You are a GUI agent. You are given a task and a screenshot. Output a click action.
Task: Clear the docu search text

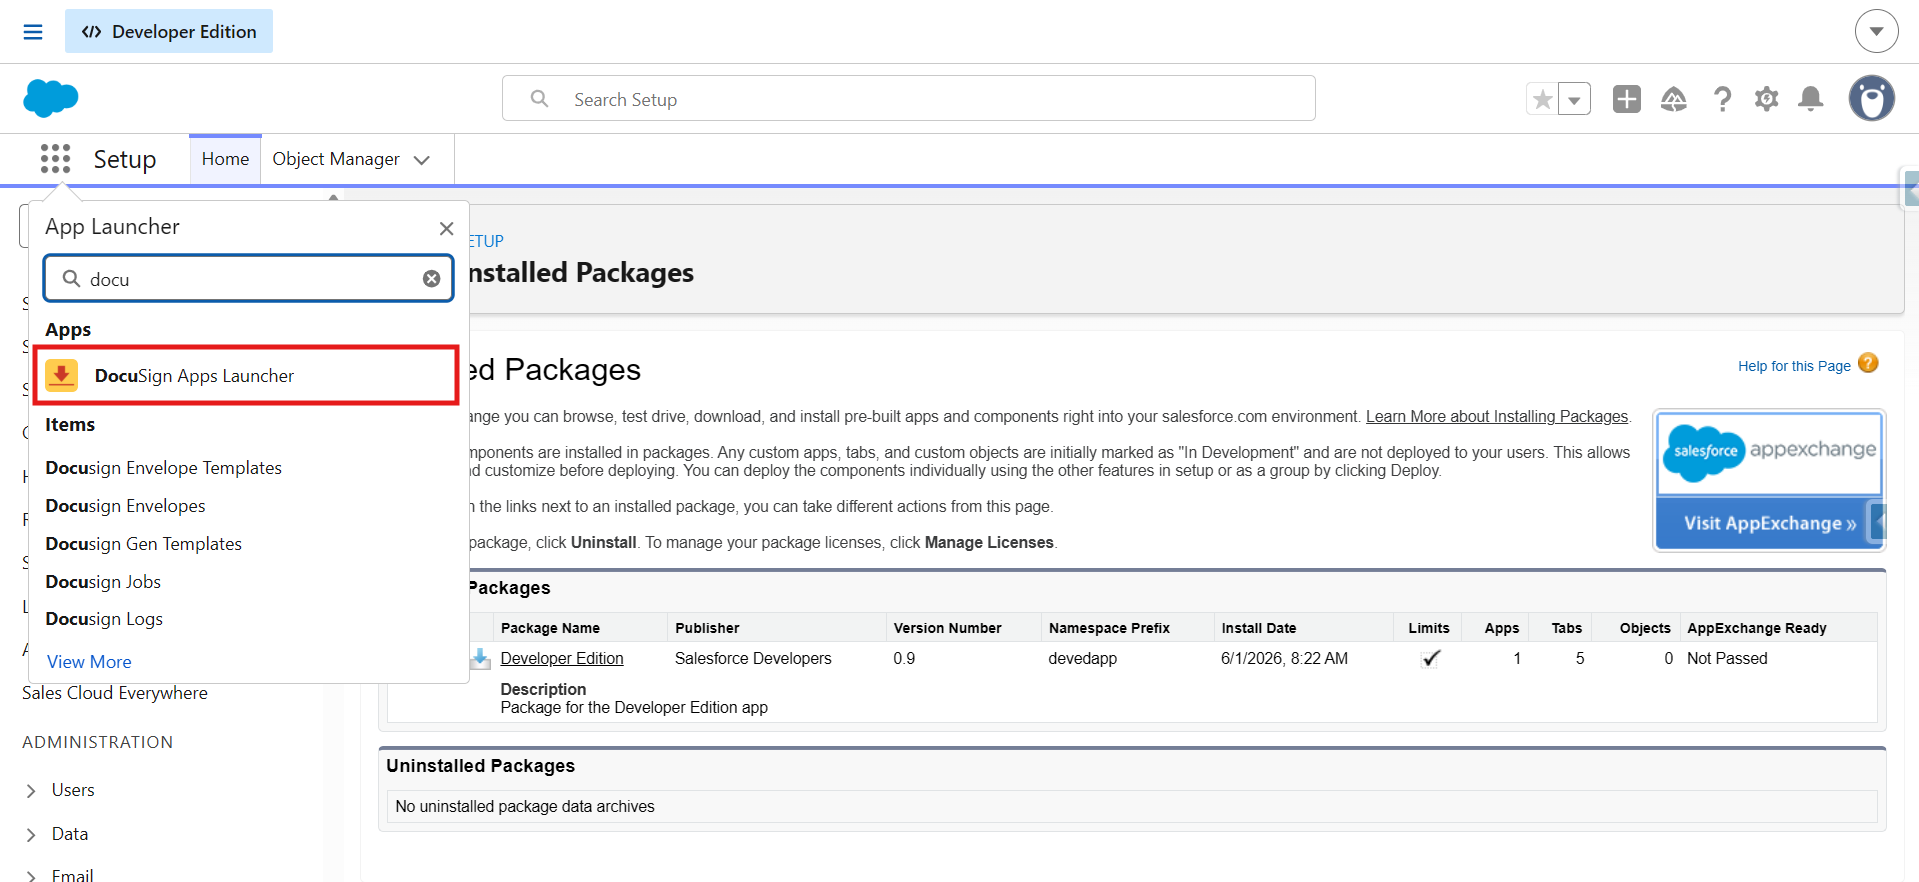point(432,279)
